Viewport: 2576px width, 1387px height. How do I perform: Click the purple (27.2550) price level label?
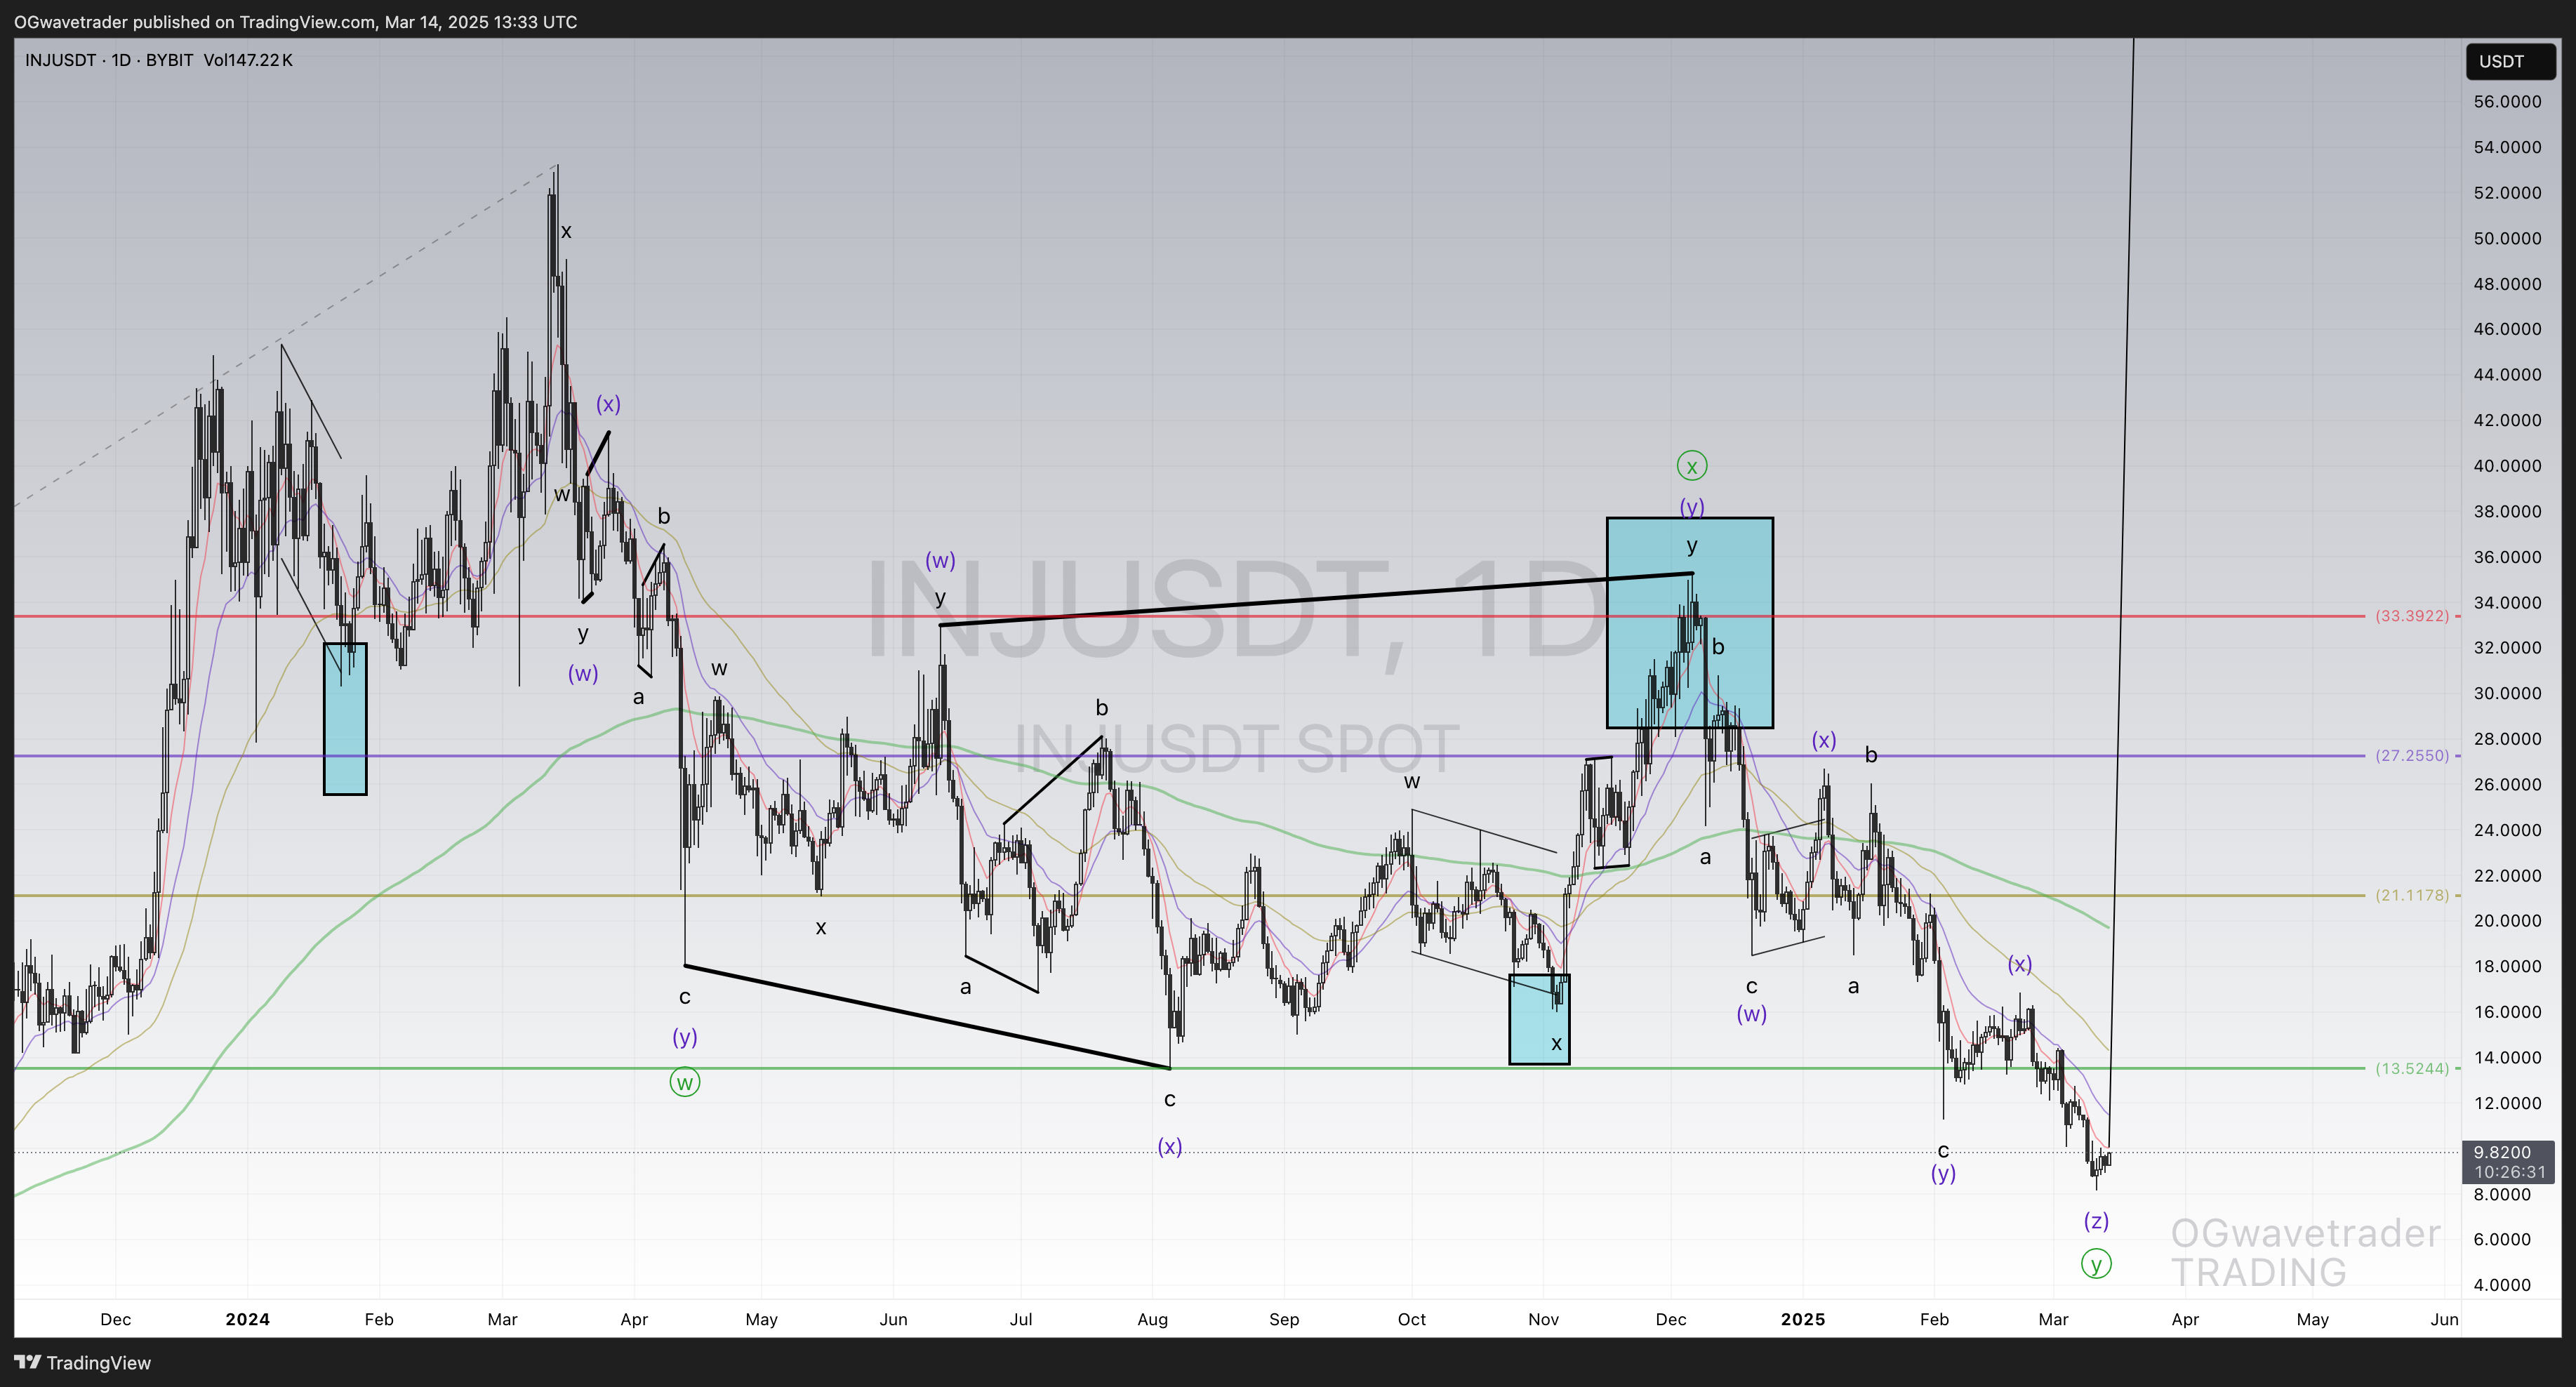[x=2412, y=756]
